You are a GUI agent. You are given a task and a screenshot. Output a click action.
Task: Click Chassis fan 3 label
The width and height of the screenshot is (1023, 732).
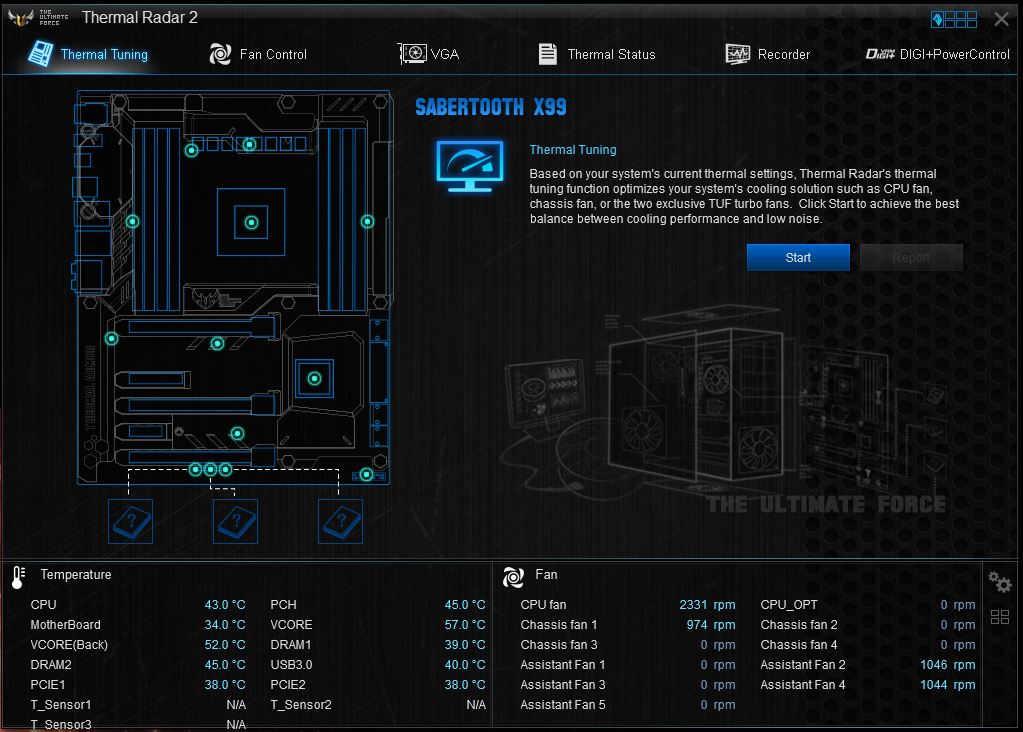[558, 645]
